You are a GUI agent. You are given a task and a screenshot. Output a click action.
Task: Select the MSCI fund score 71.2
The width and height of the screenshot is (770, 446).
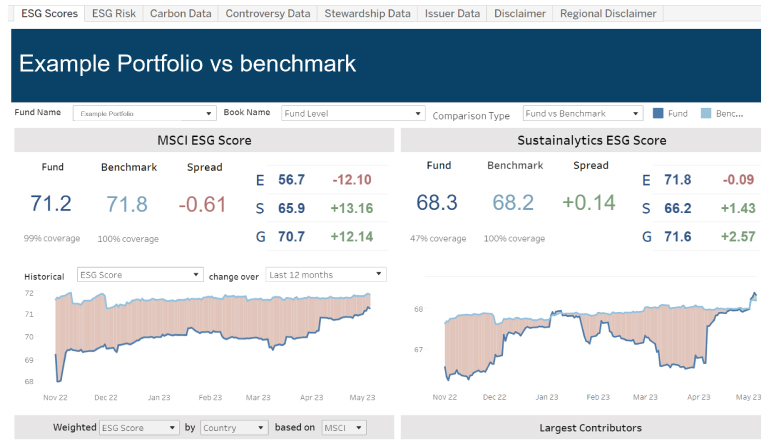click(51, 204)
